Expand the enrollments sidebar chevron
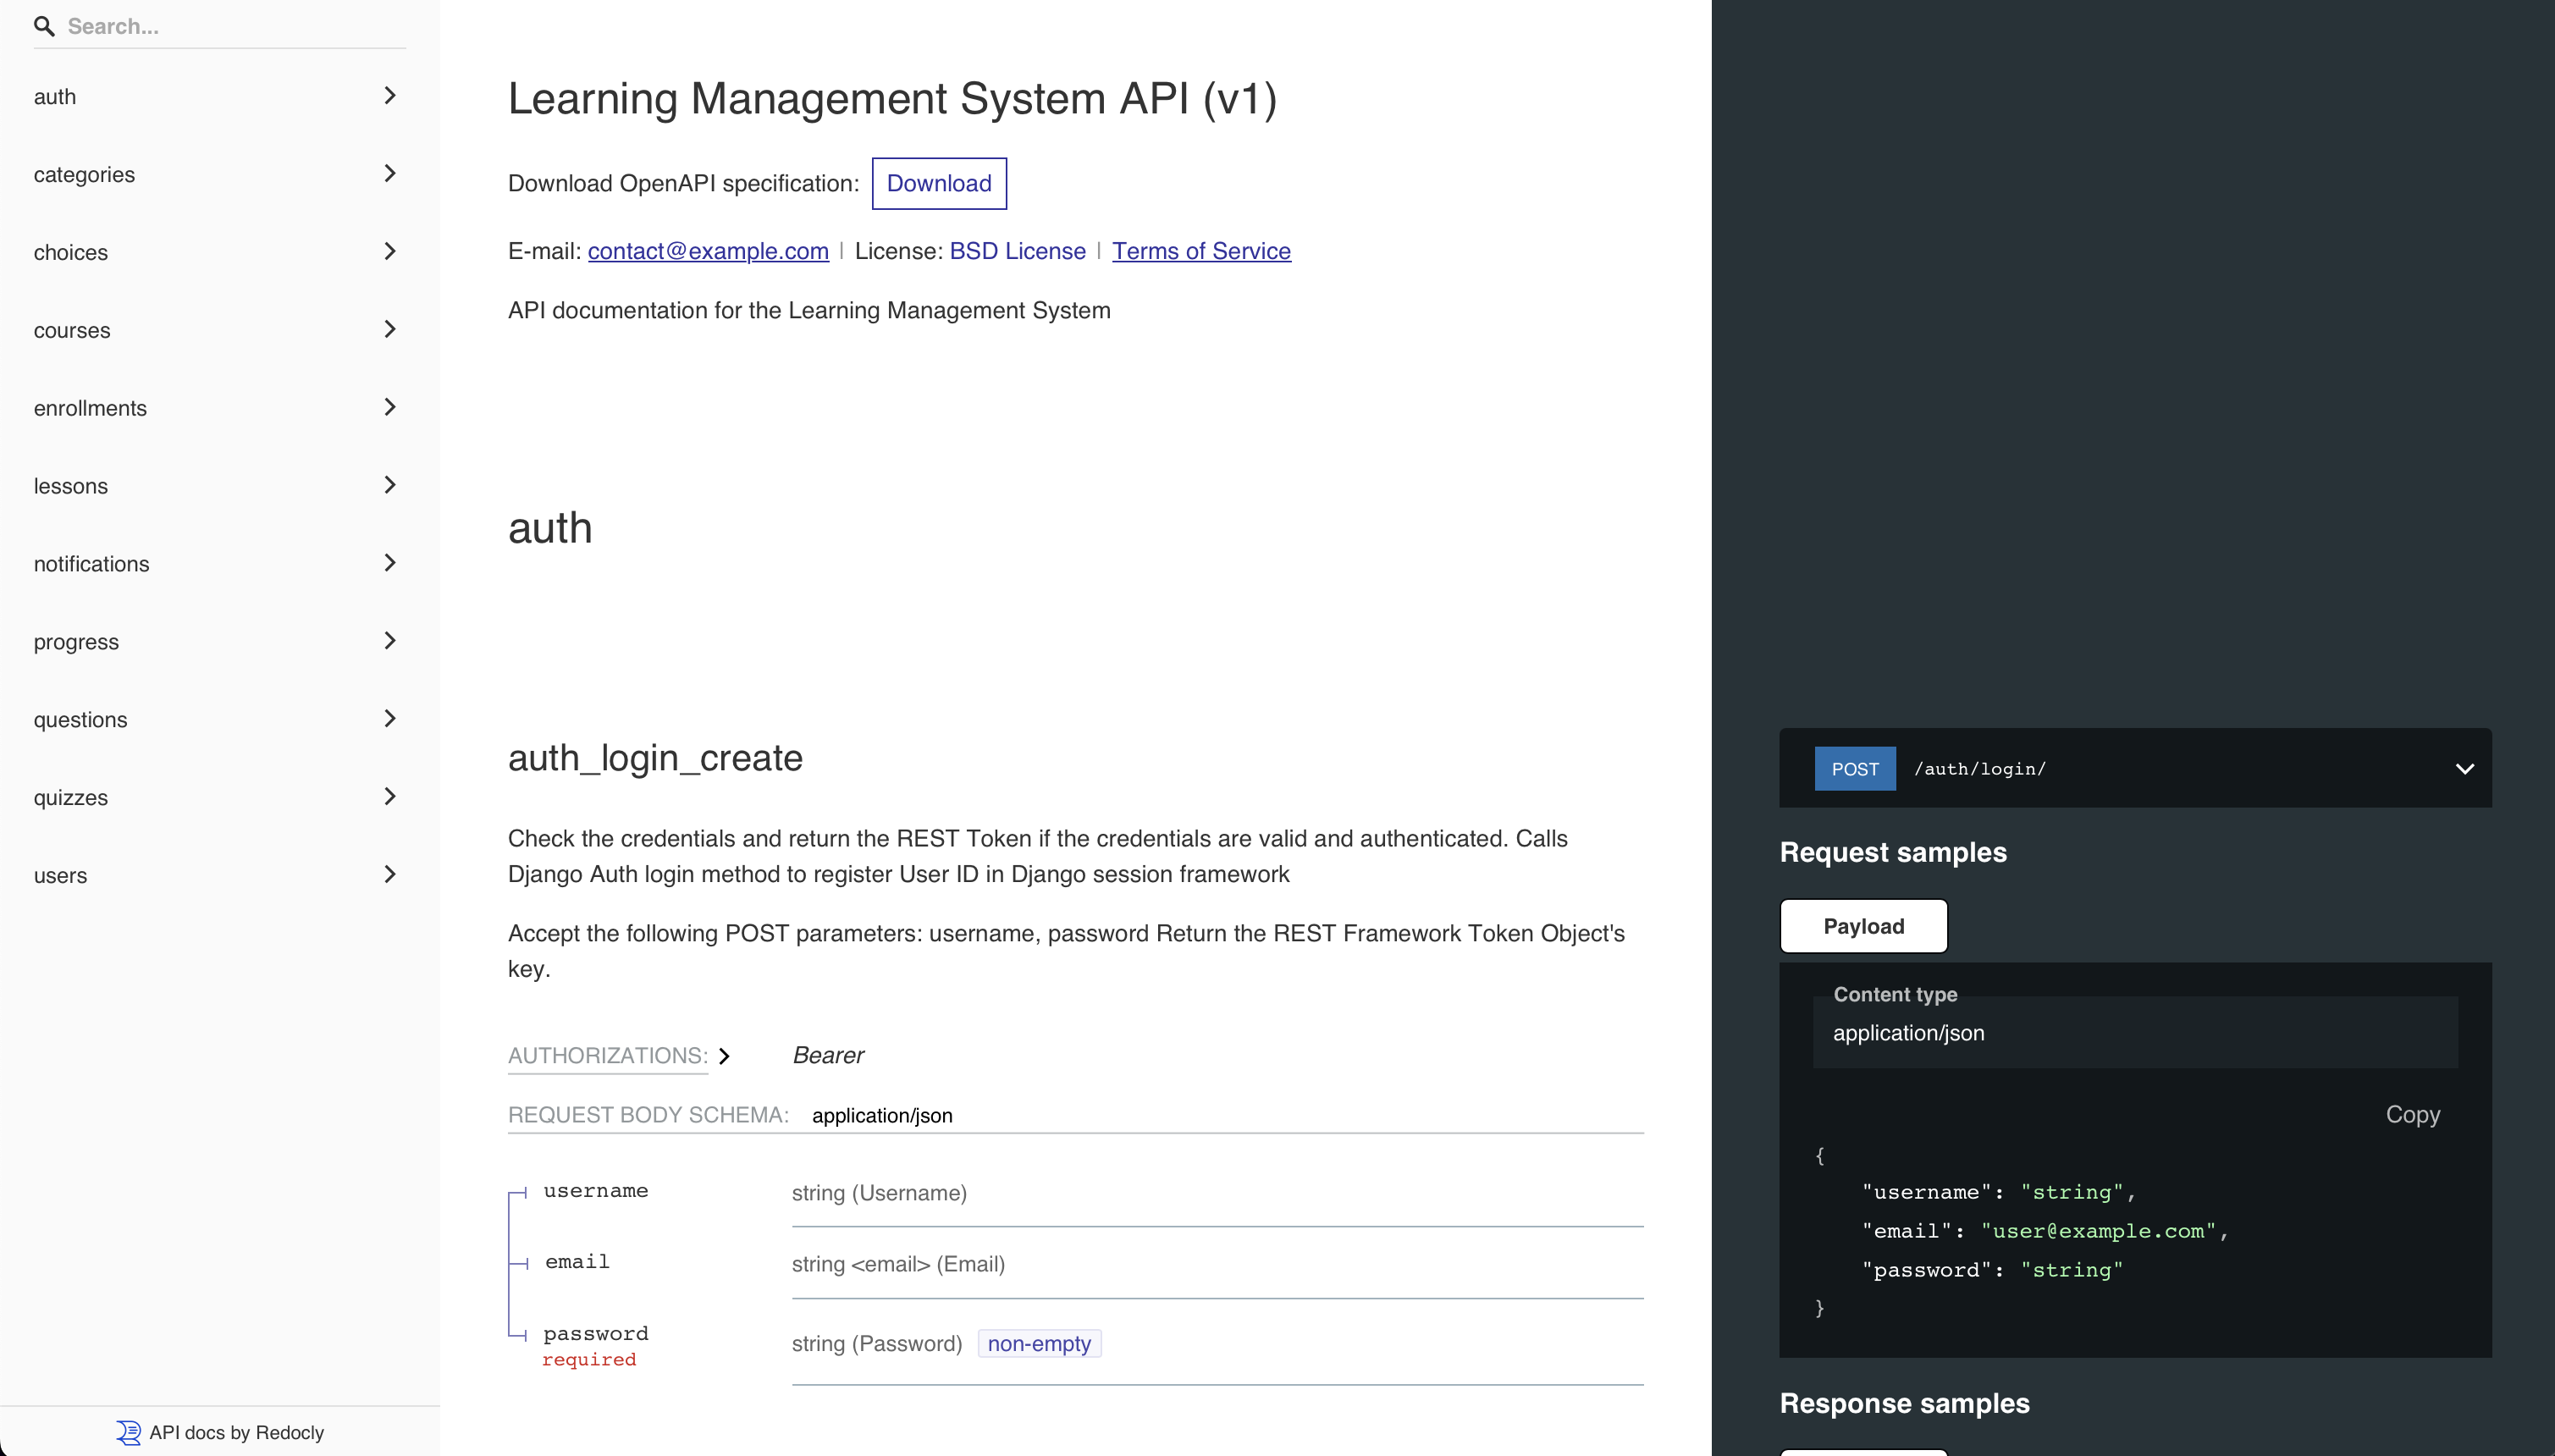Screen dimensions: 2555x1456 [390, 408]
